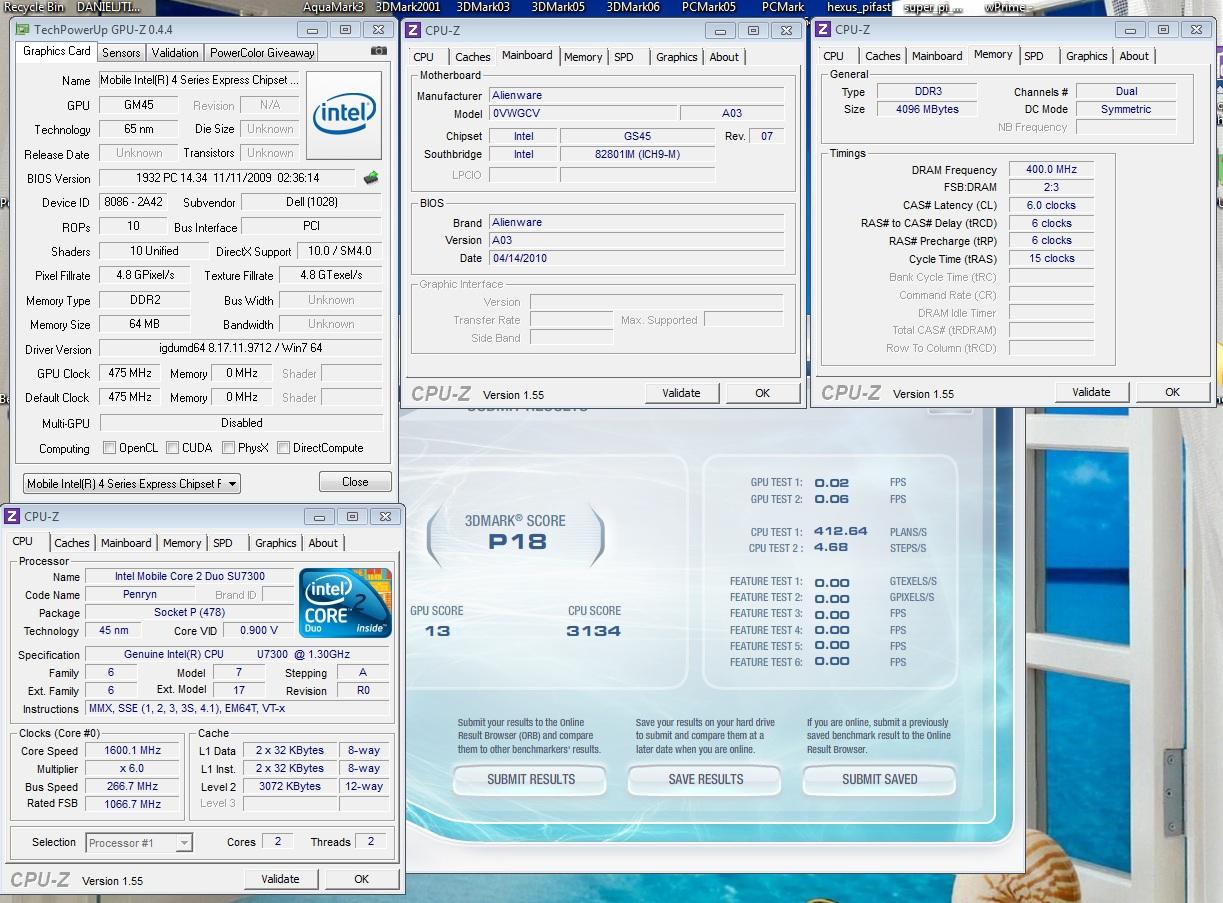Open the 3DMark2001 desktop shortcut
This screenshot has height=903, width=1223.
pos(408,7)
